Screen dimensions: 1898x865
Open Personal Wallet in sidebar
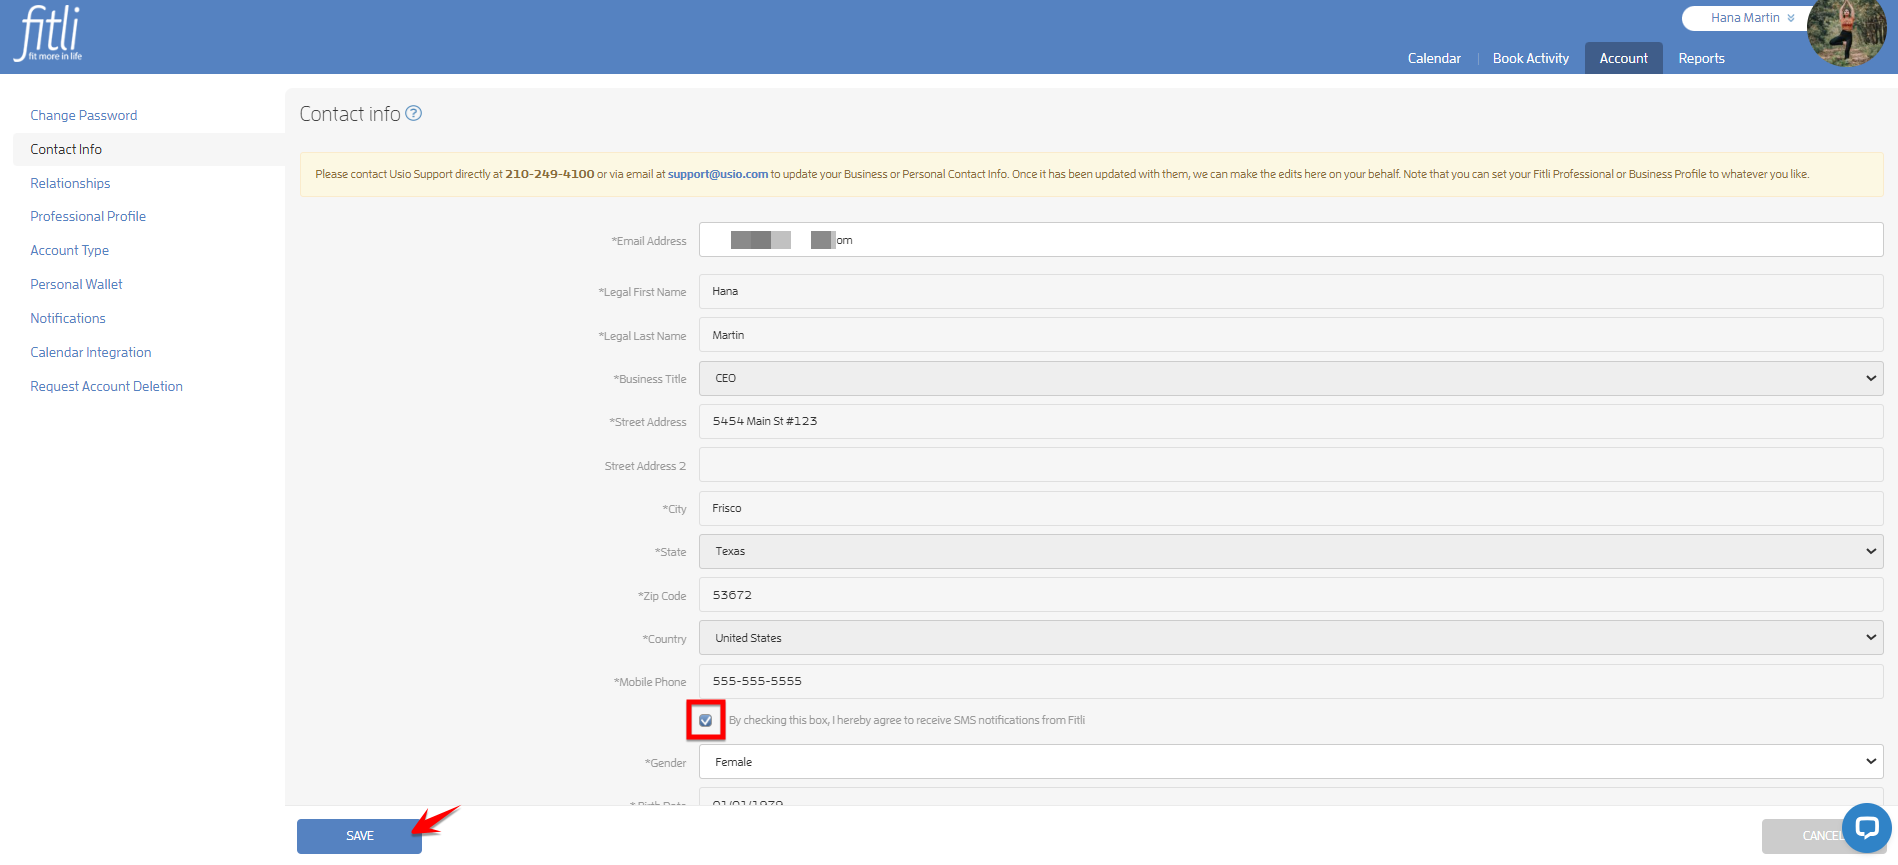pyautogui.click(x=76, y=284)
